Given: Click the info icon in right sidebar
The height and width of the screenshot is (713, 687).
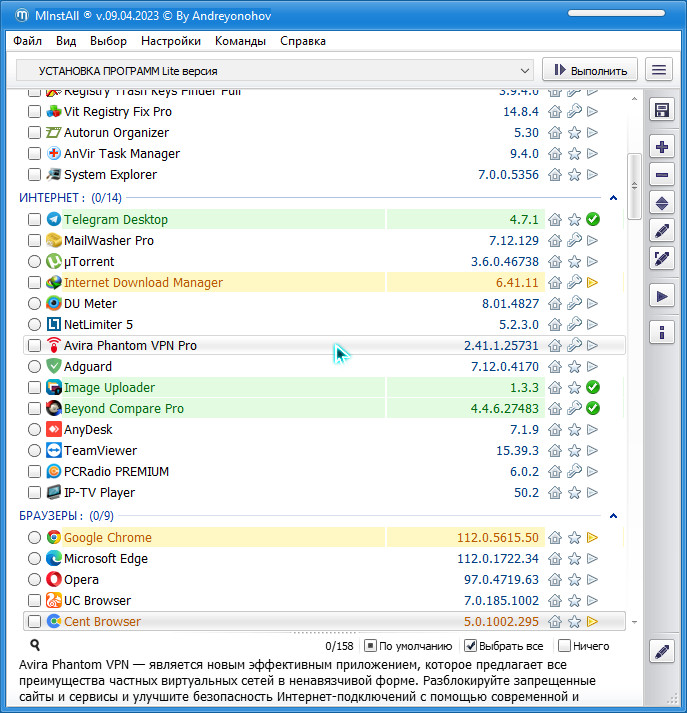Looking at the screenshot, I should [x=661, y=332].
